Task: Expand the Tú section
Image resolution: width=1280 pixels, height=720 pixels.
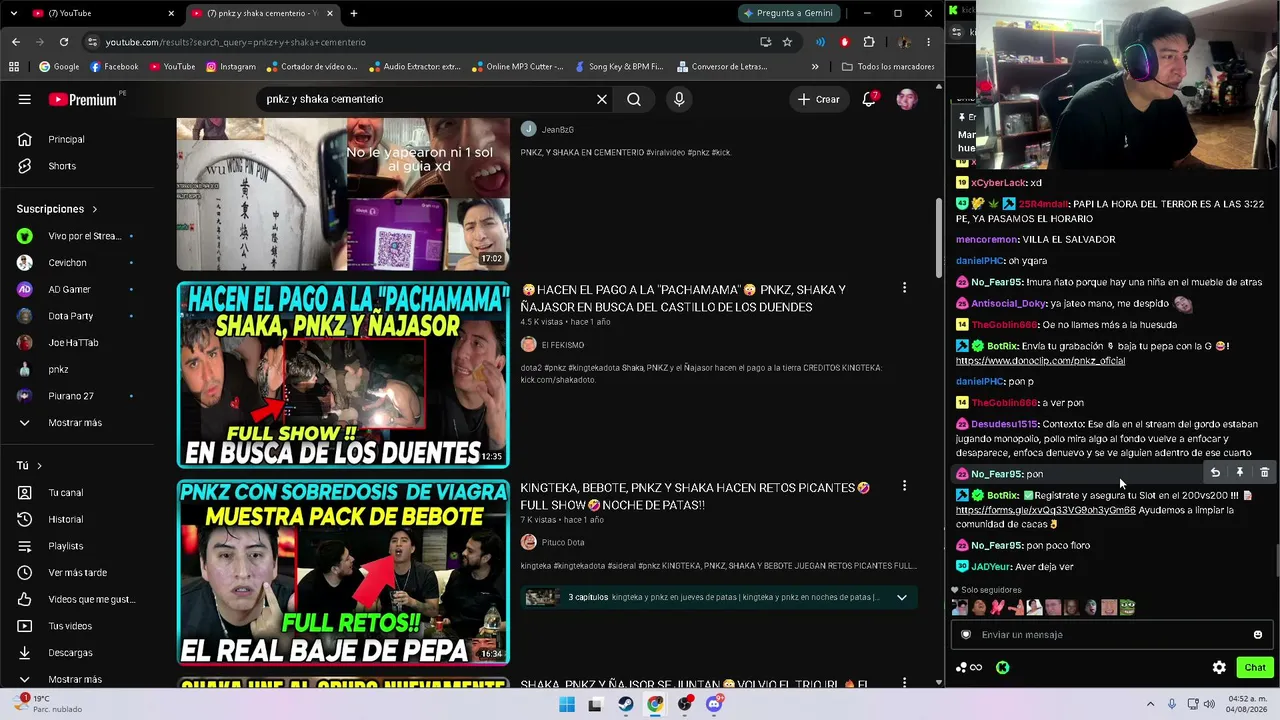Action: tap(29, 466)
